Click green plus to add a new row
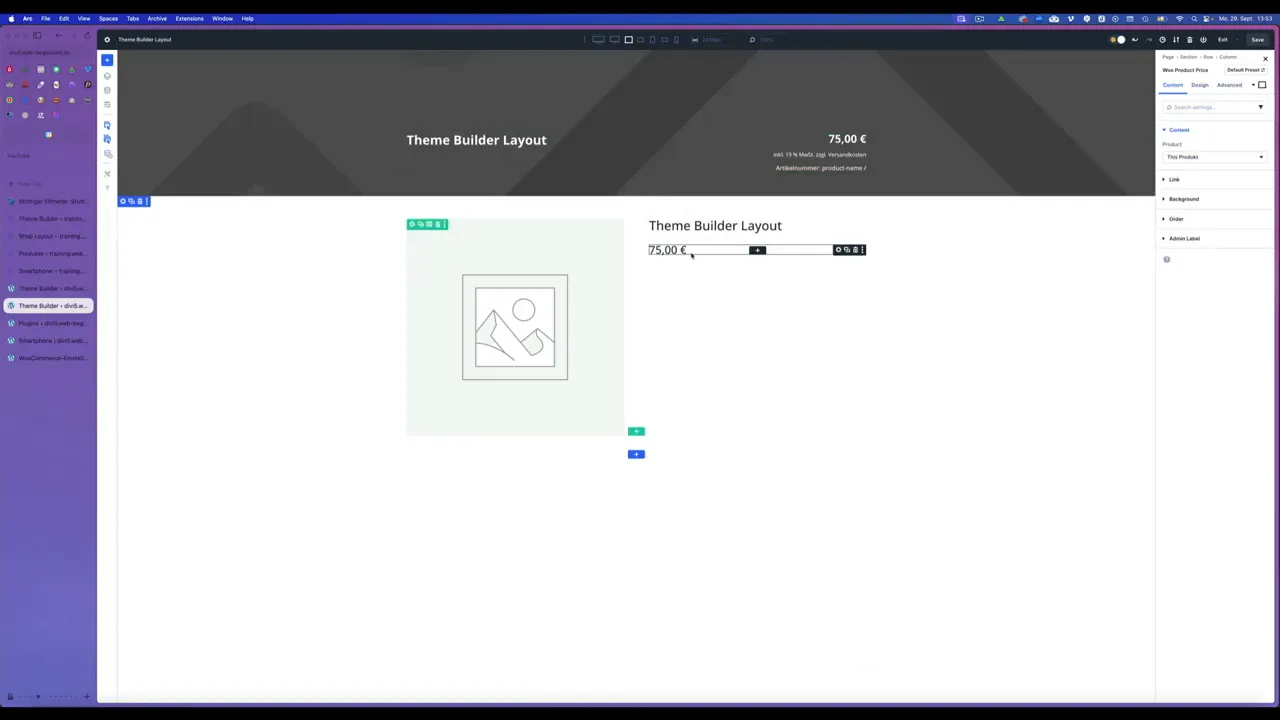The width and height of the screenshot is (1280, 720). pyautogui.click(x=636, y=432)
